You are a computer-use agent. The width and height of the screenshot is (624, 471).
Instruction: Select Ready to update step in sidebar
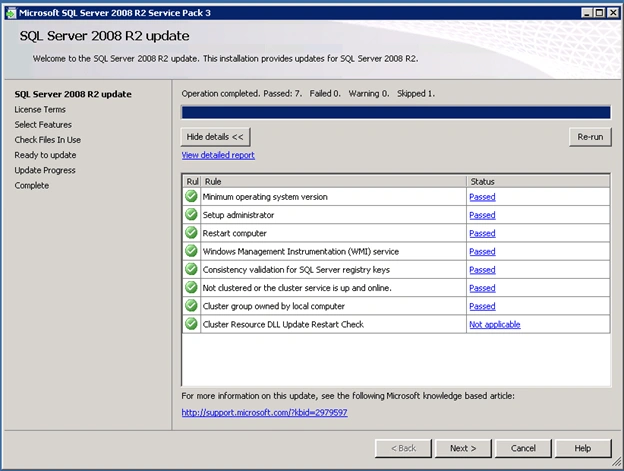(x=45, y=155)
